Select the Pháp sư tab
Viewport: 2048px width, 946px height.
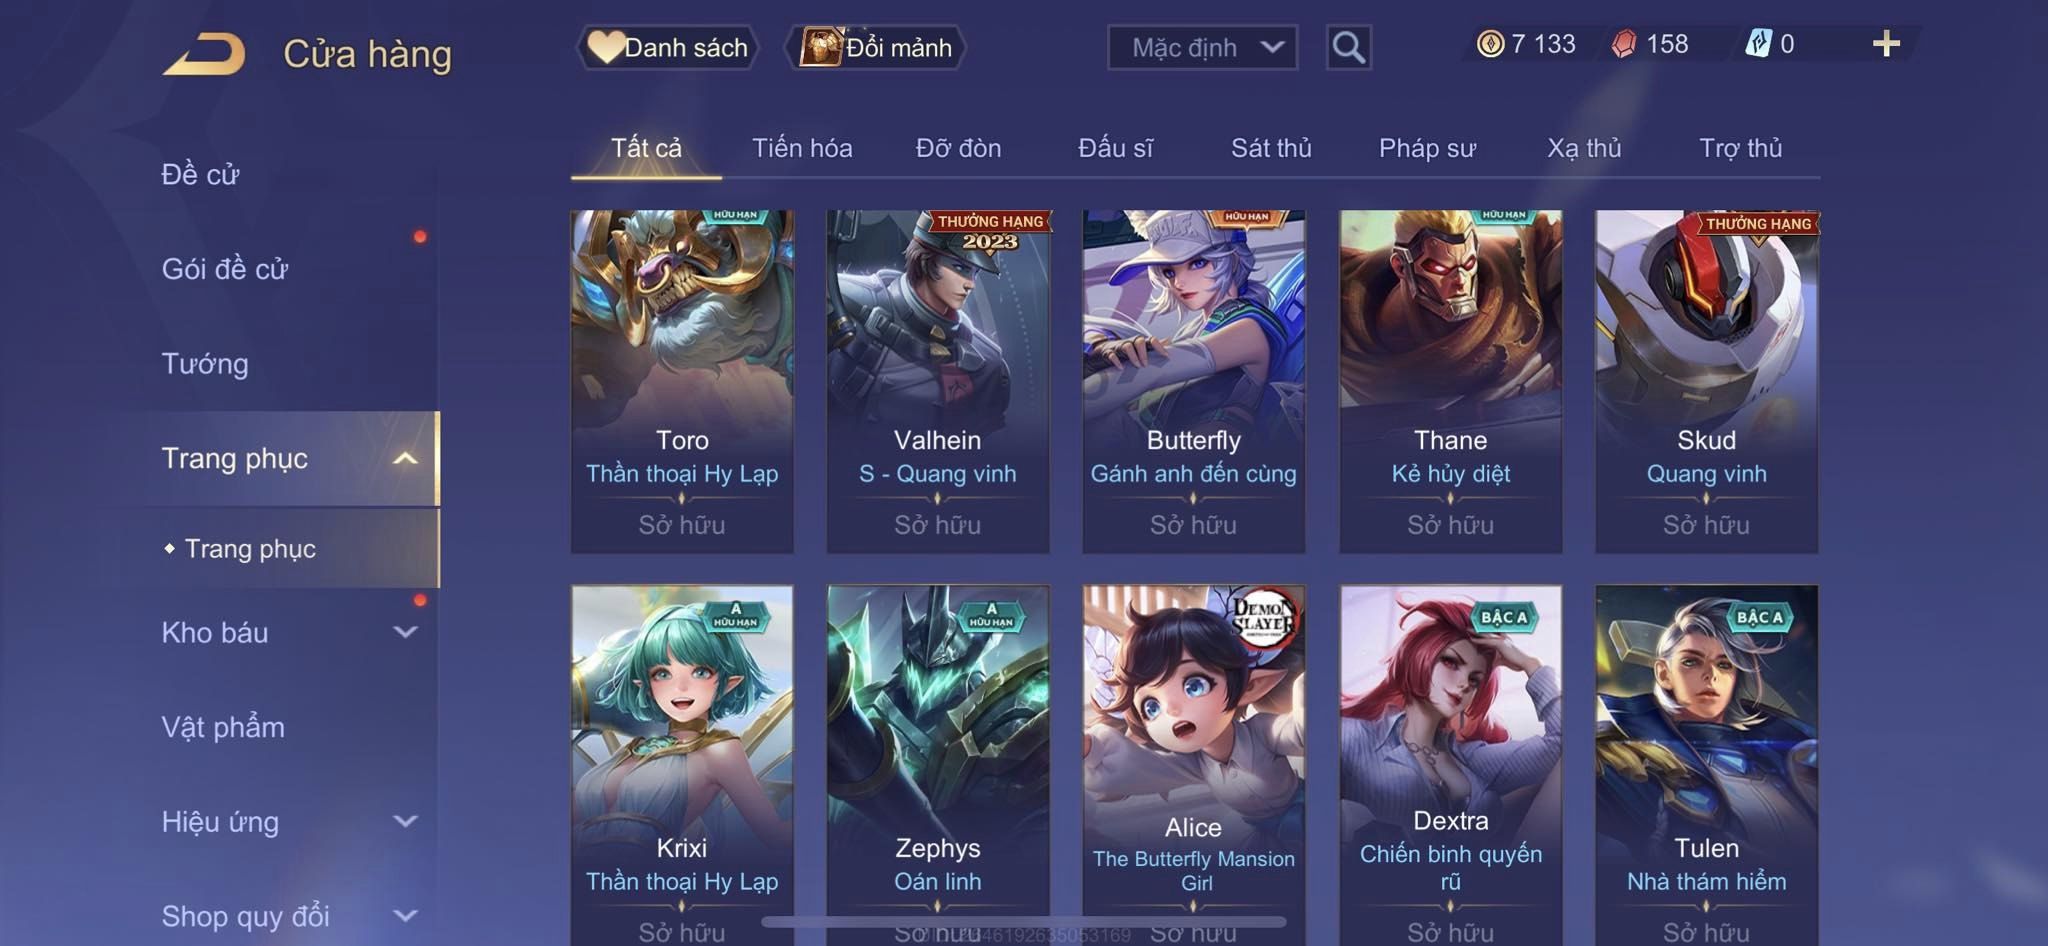click(x=1427, y=148)
